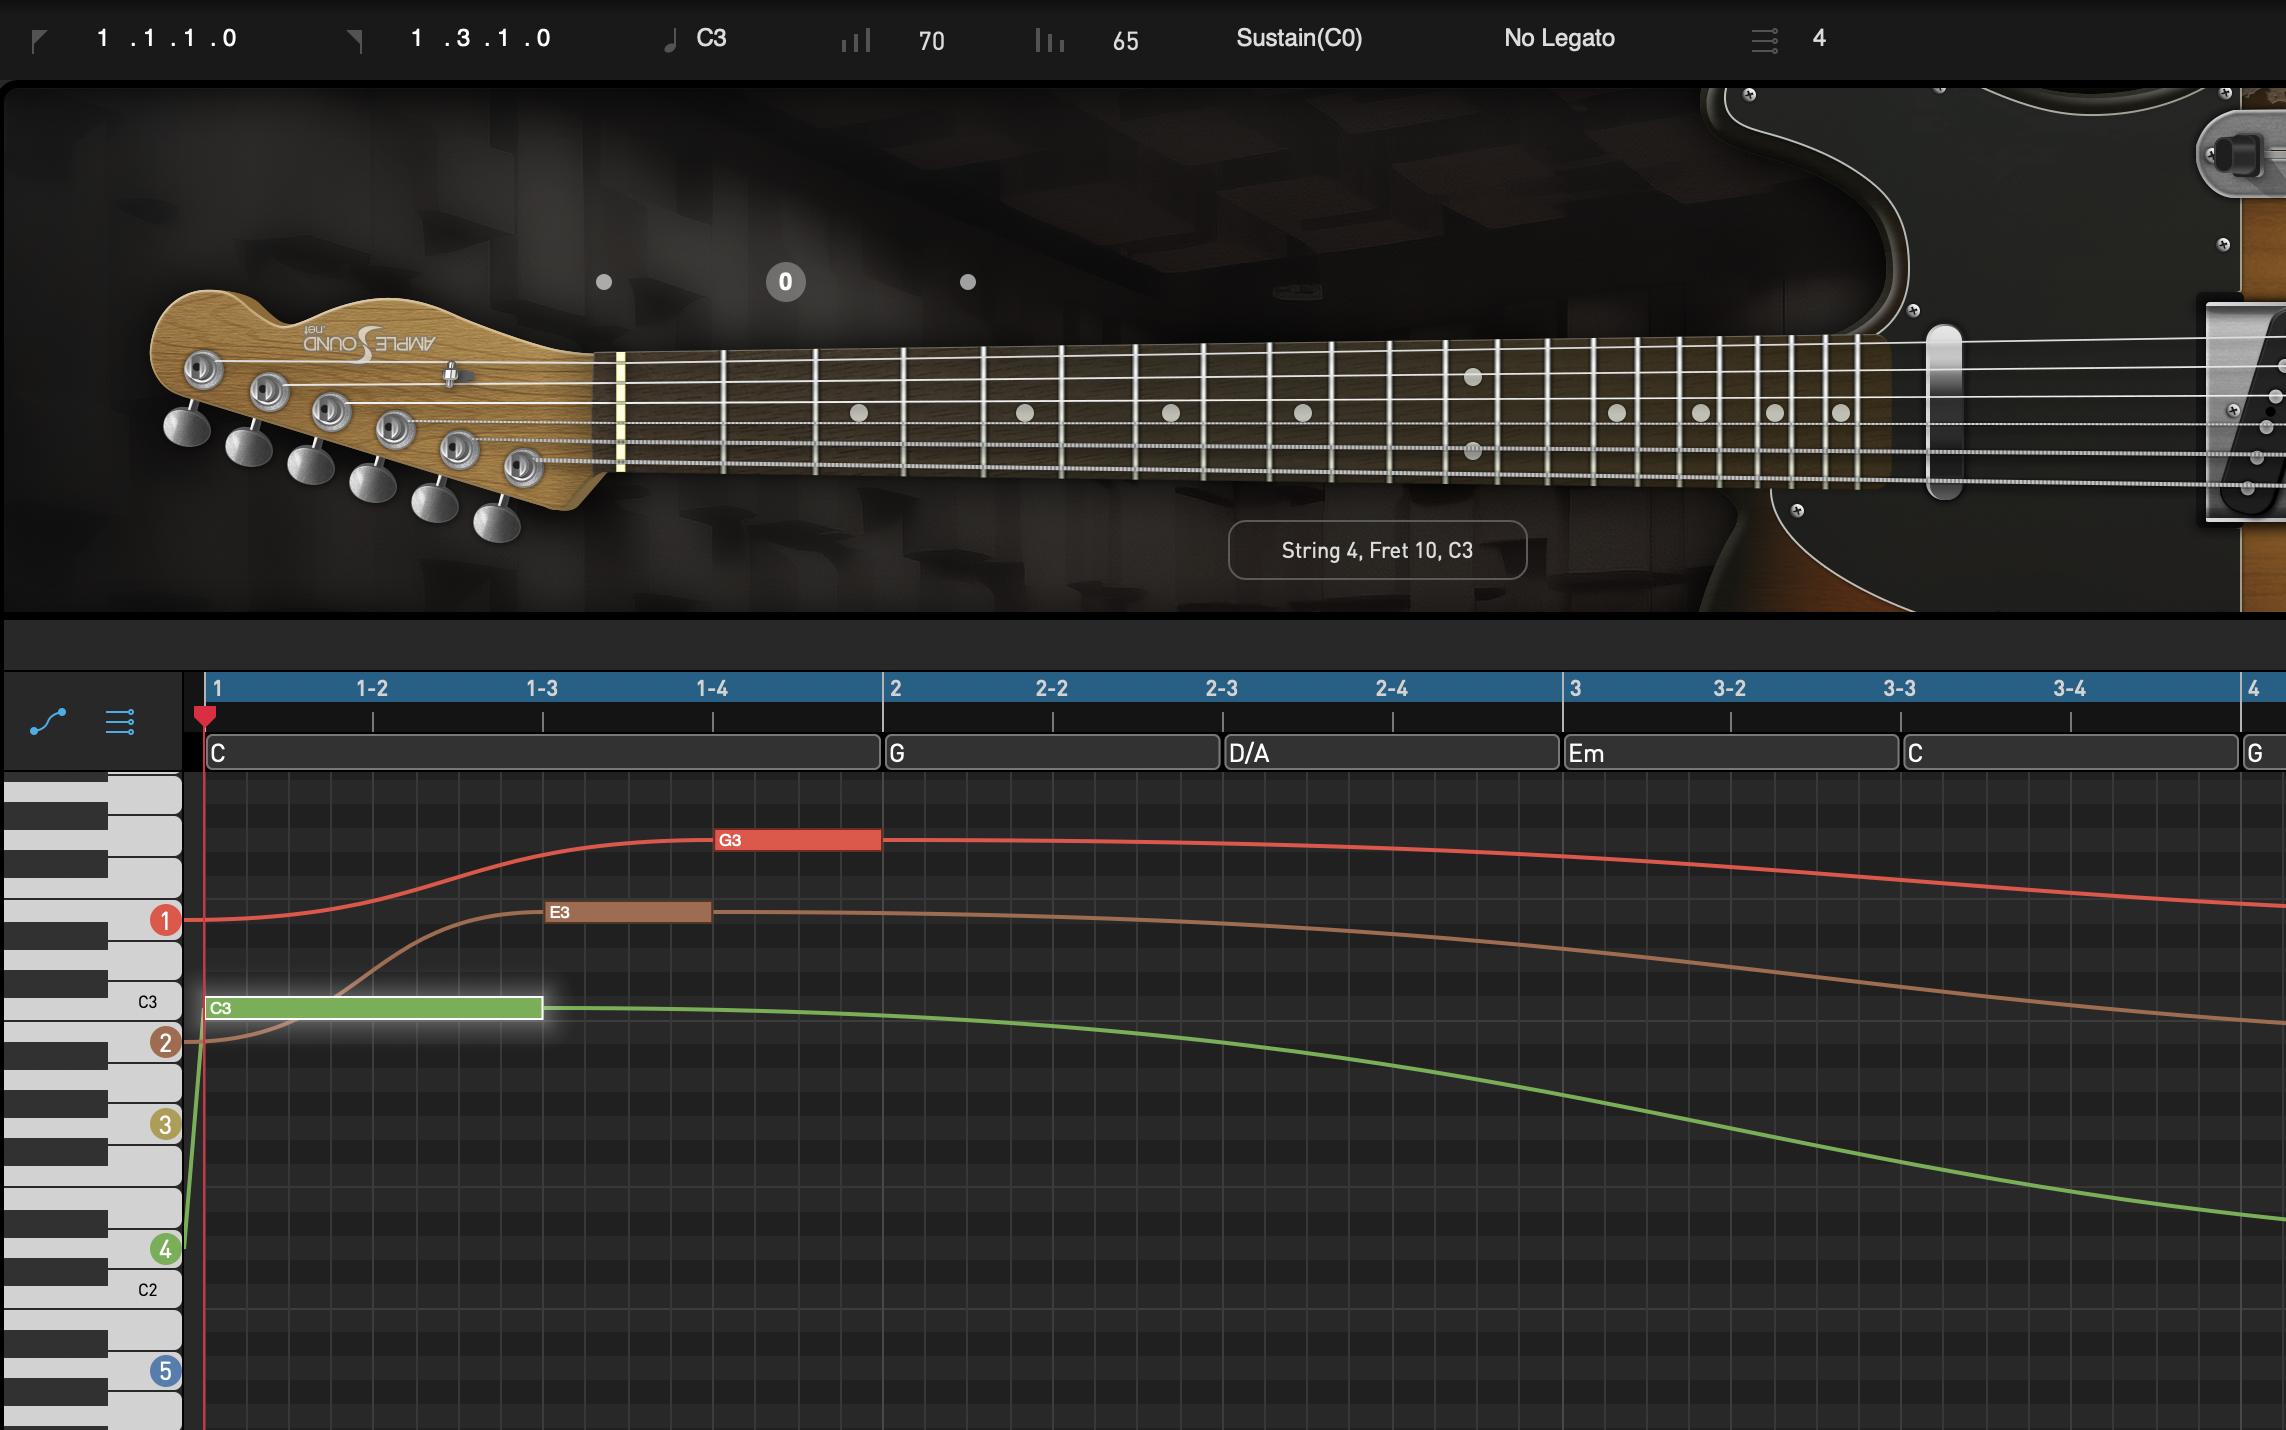Select the red G3 note
The image size is (2286, 1430).
click(798, 840)
